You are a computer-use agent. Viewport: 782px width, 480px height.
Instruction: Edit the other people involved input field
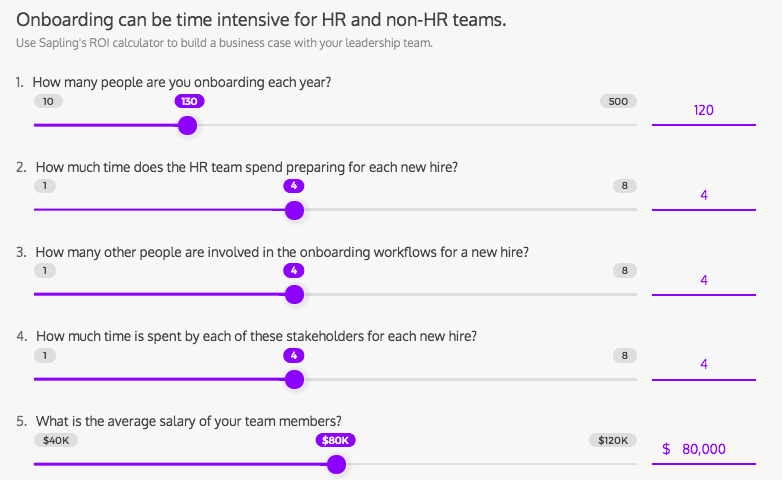pyautogui.click(x=704, y=280)
